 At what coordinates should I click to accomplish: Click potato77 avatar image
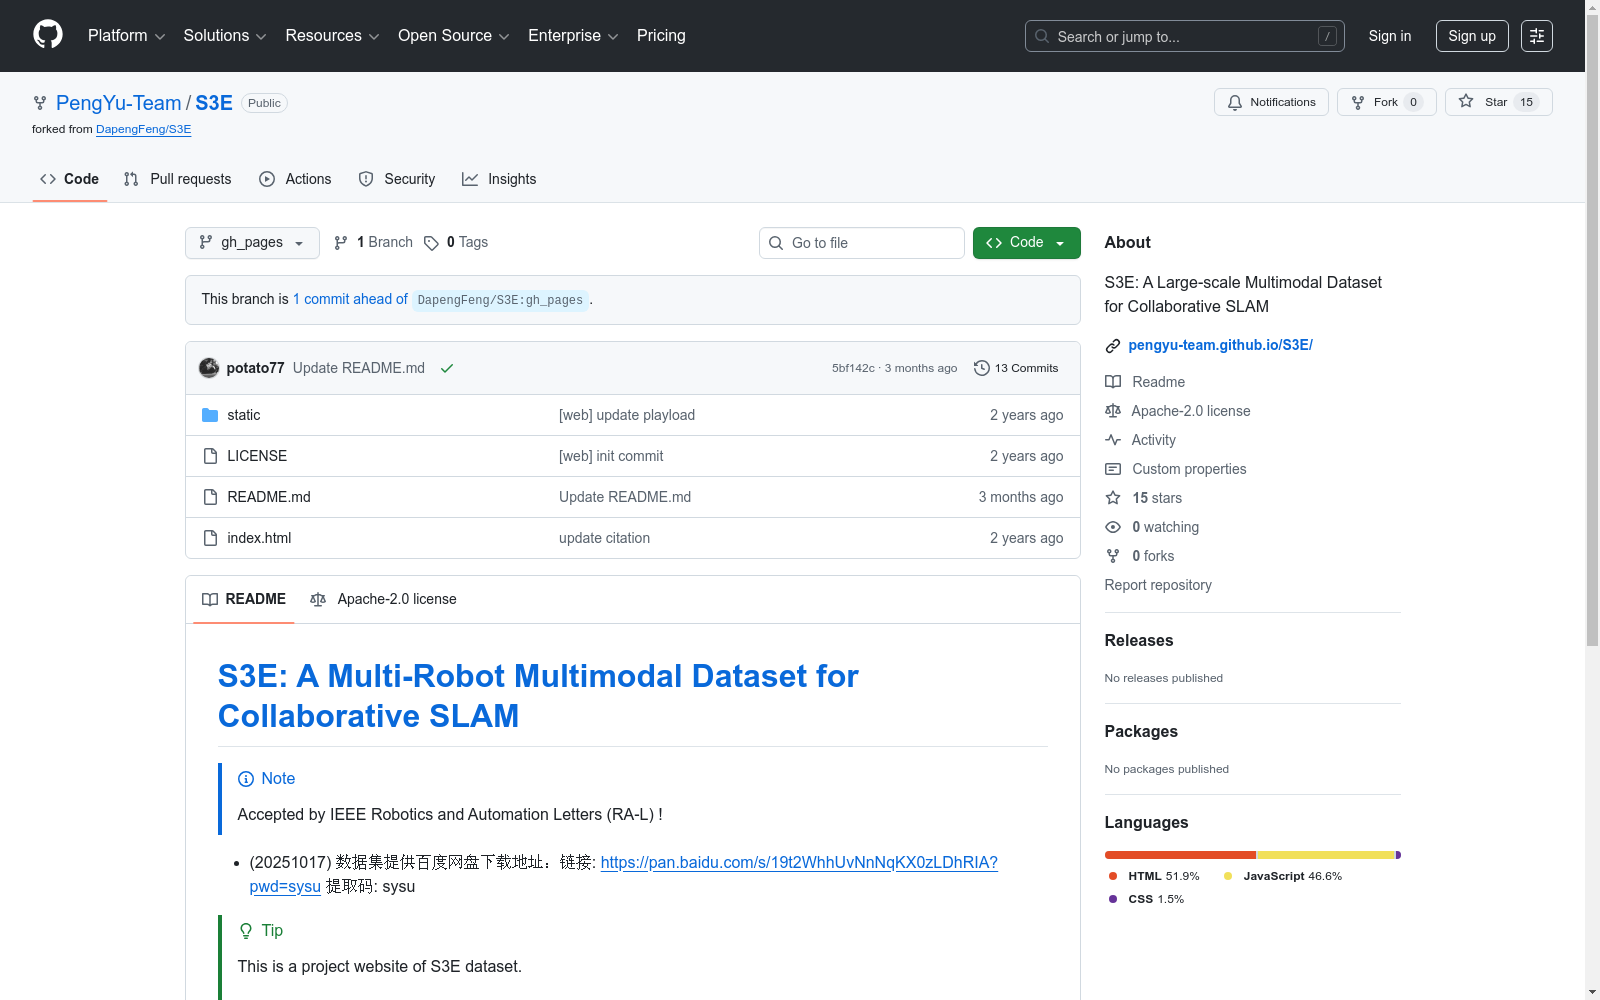point(209,368)
